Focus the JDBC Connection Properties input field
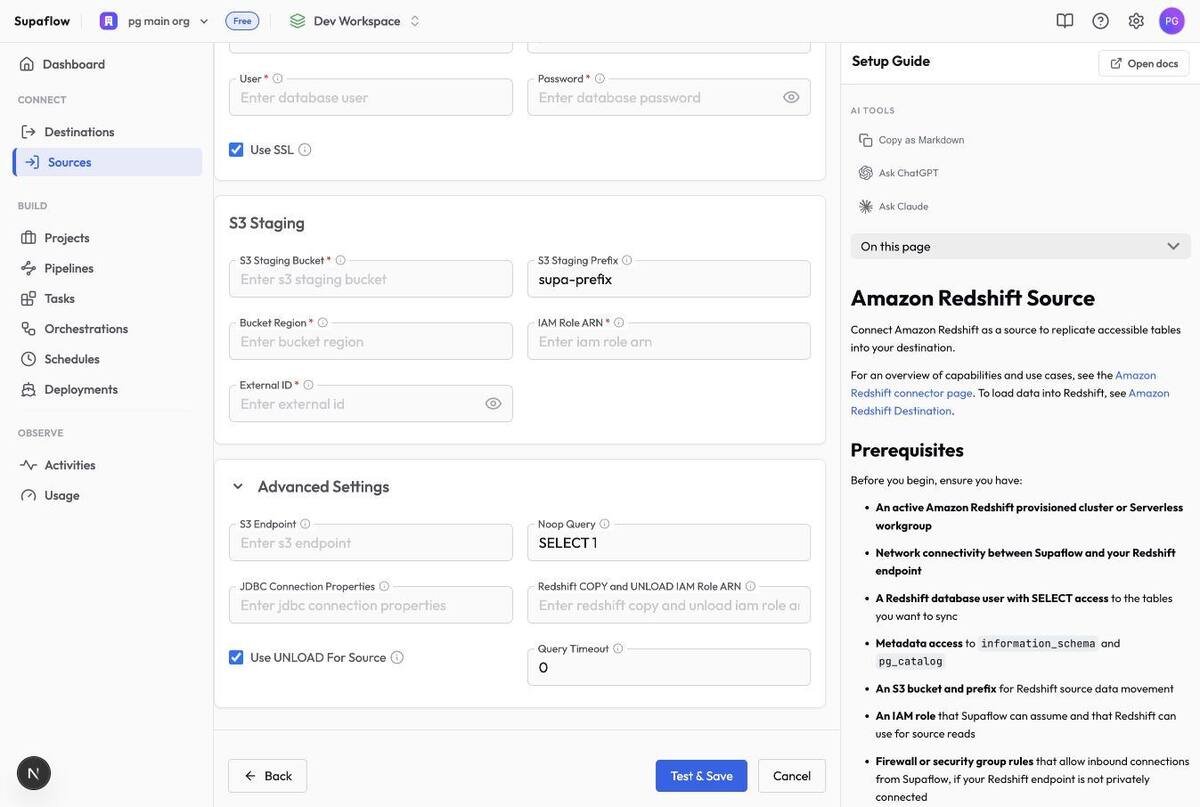Image resolution: width=1200 pixels, height=807 pixels. pyautogui.click(x=371, y=605)
